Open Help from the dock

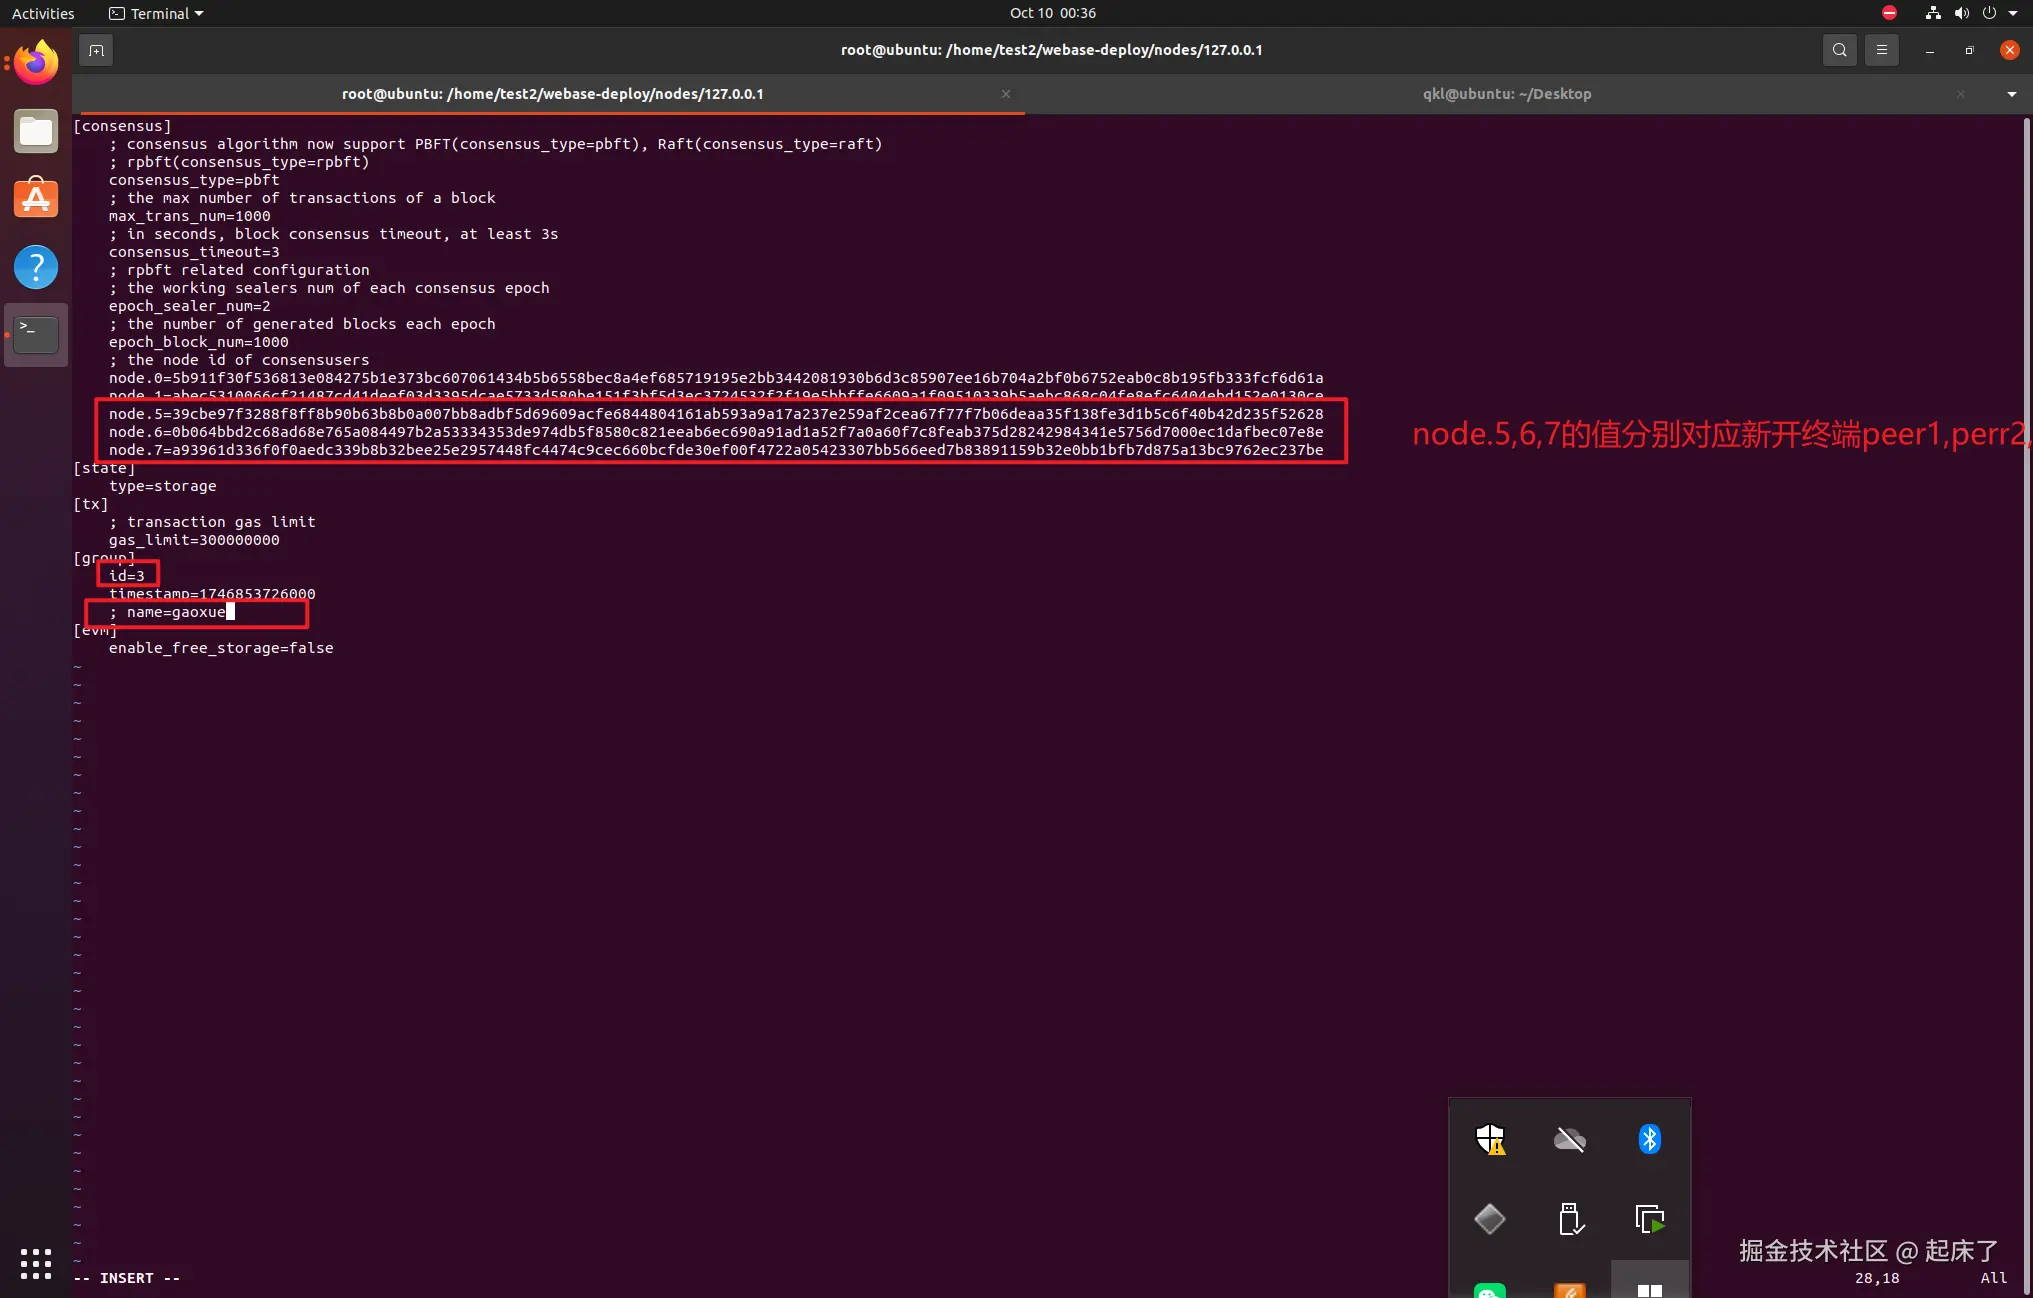click(x=36, y=267)
